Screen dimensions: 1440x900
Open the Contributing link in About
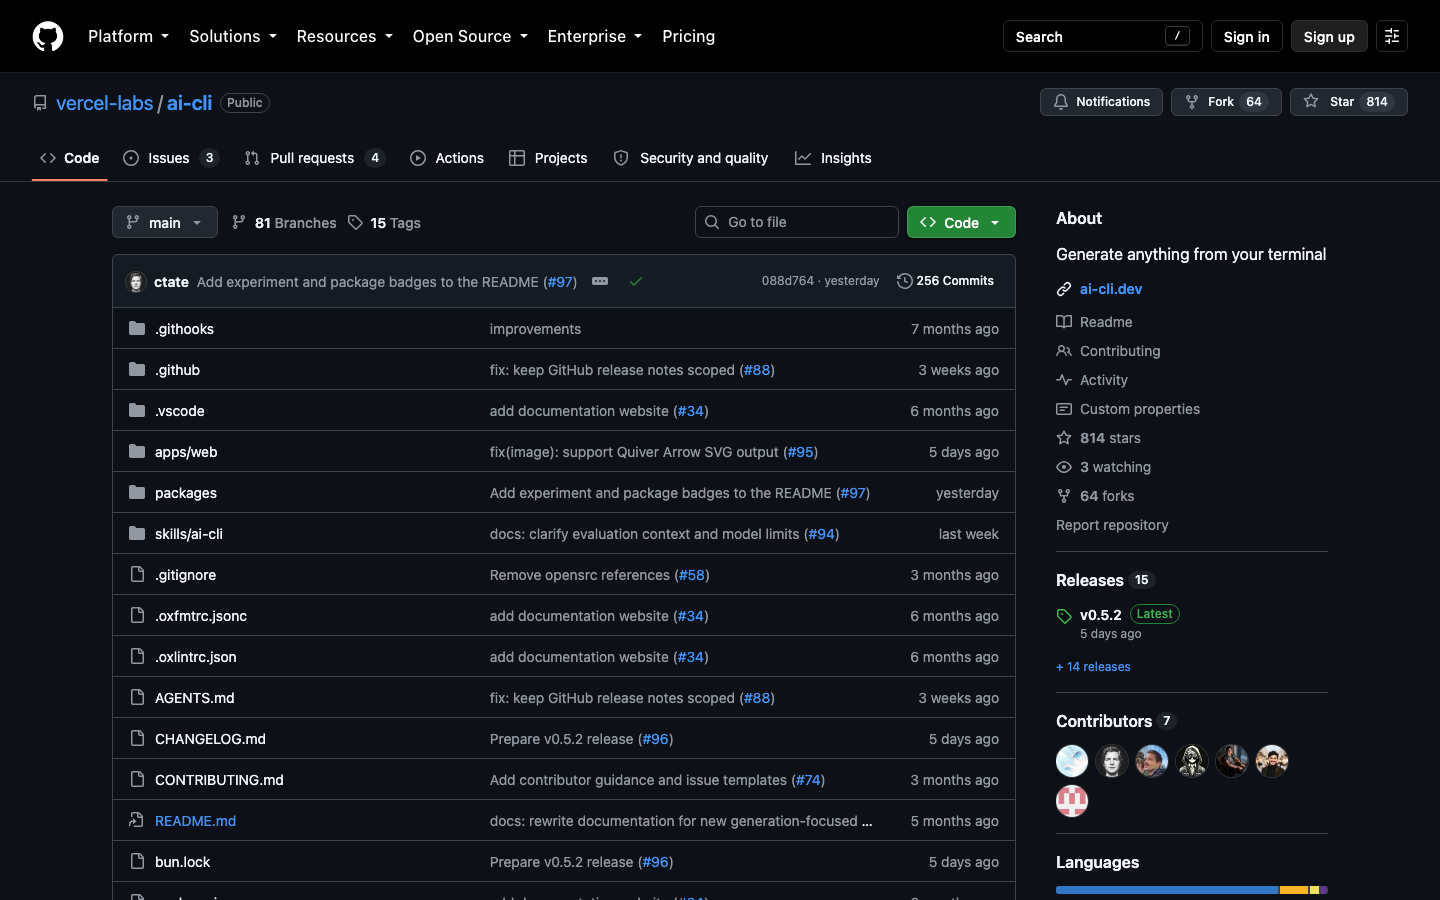click(x=1120, y=351)
